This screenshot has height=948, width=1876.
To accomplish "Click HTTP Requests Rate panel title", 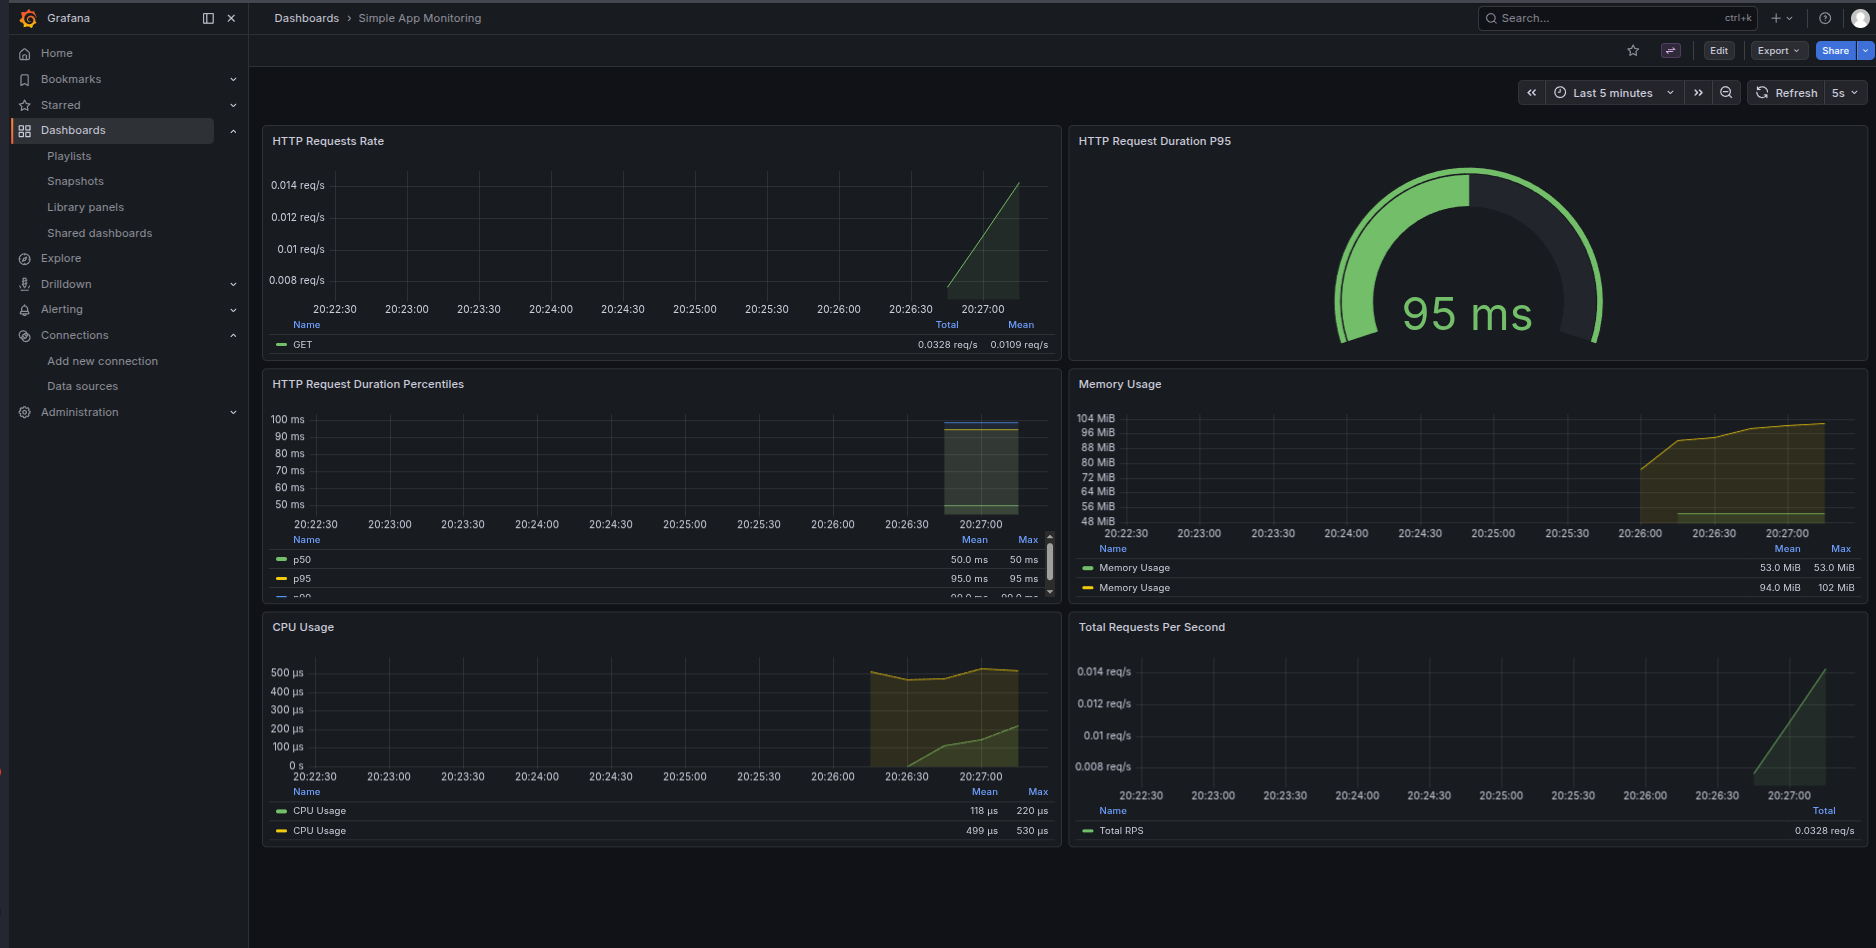I will click(x=328, y=141).
